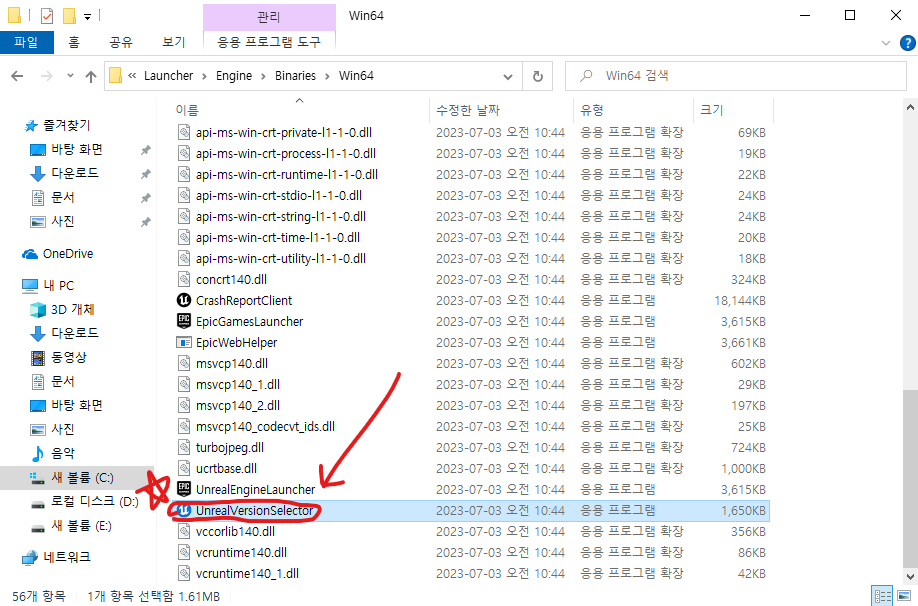Viewport: 918px width, 606px height.
Task: Open the help question mark icon
Action: [907, 43]
